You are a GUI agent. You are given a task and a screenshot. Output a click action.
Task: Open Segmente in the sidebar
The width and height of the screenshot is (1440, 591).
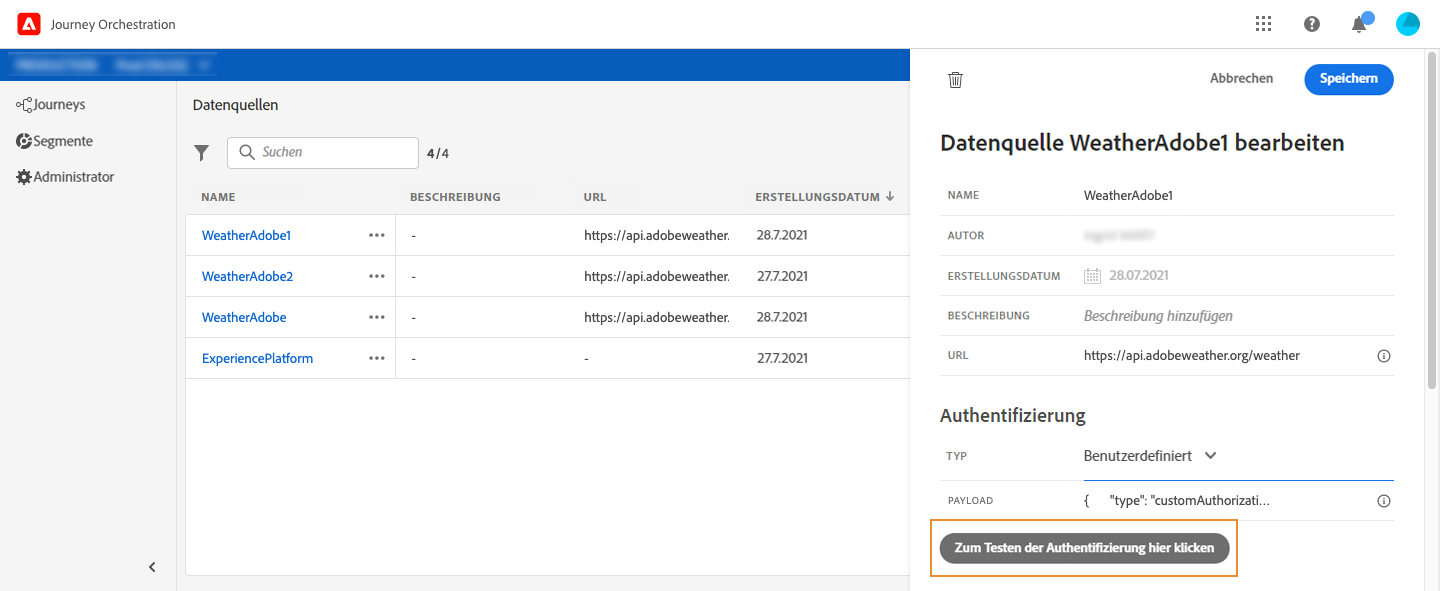[x=55, y=141]
